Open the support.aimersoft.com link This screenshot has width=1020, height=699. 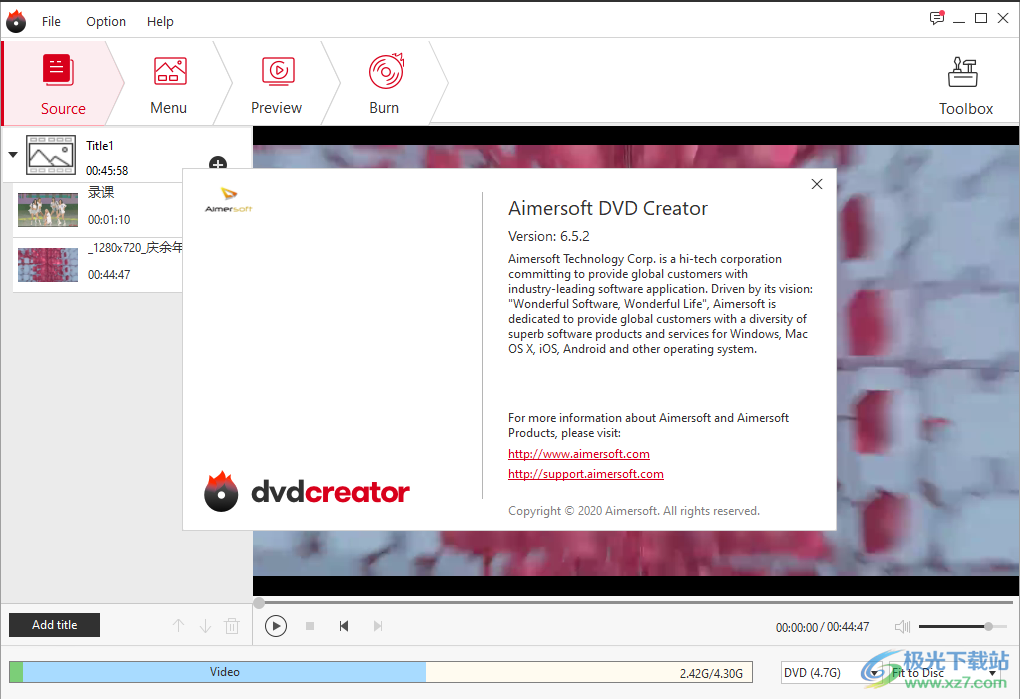(x=586, y=474)
